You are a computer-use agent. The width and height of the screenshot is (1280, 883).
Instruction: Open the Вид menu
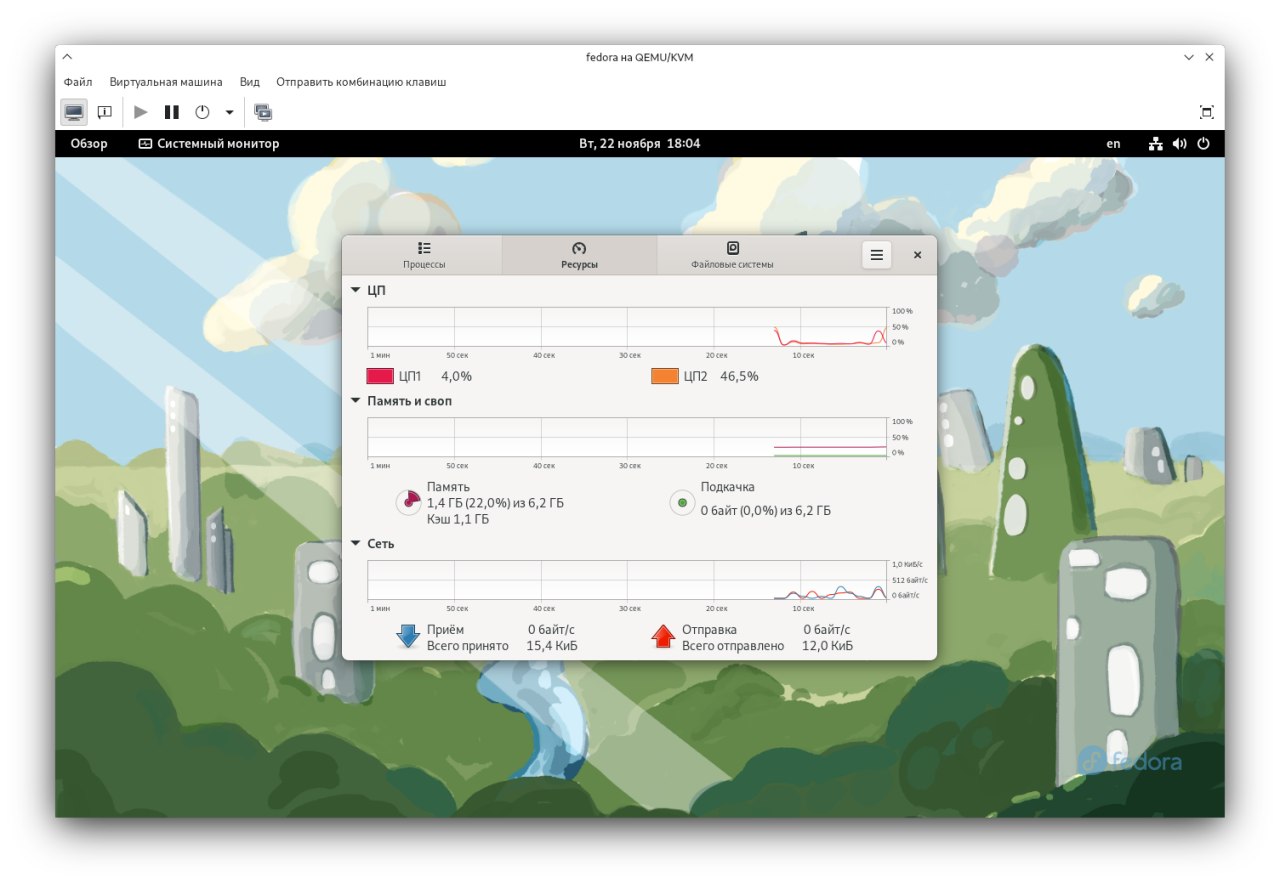250,82
